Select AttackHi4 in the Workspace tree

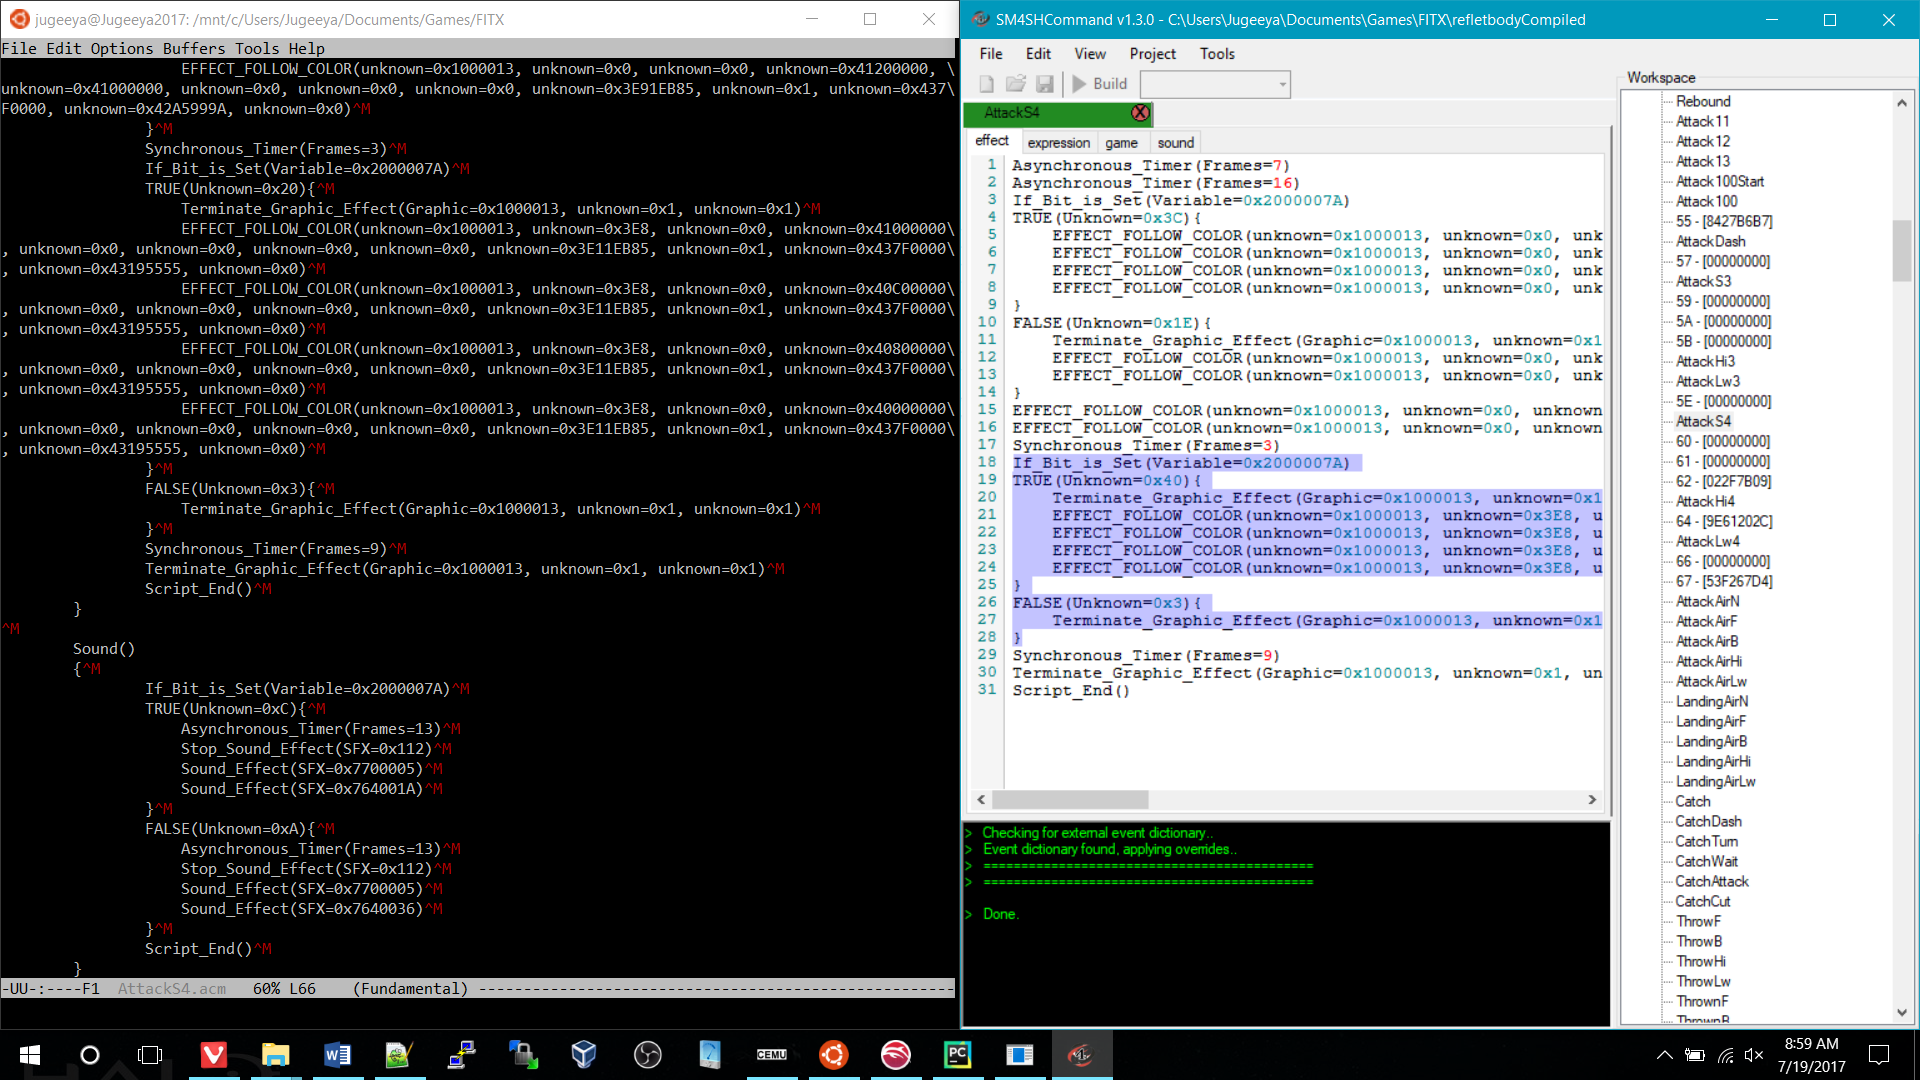point(1705,501)
